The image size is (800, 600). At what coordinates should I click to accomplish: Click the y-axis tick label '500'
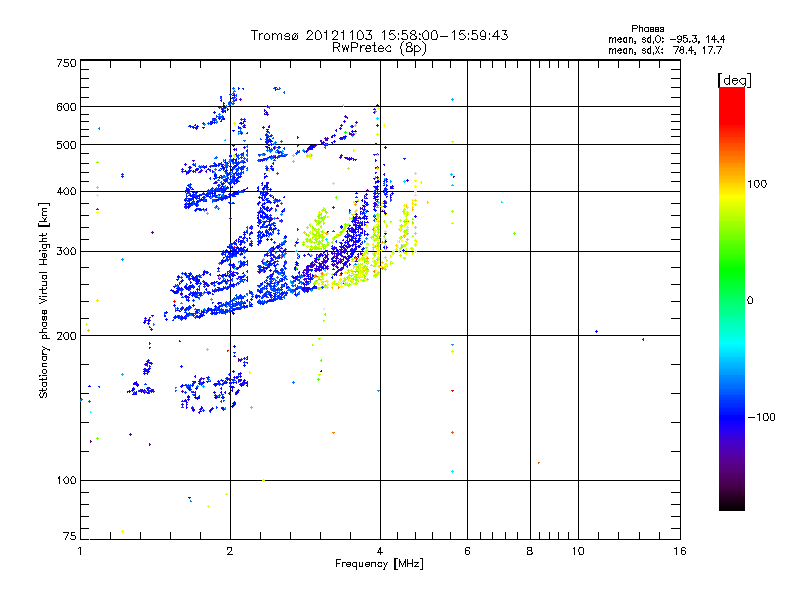[66, 145]
